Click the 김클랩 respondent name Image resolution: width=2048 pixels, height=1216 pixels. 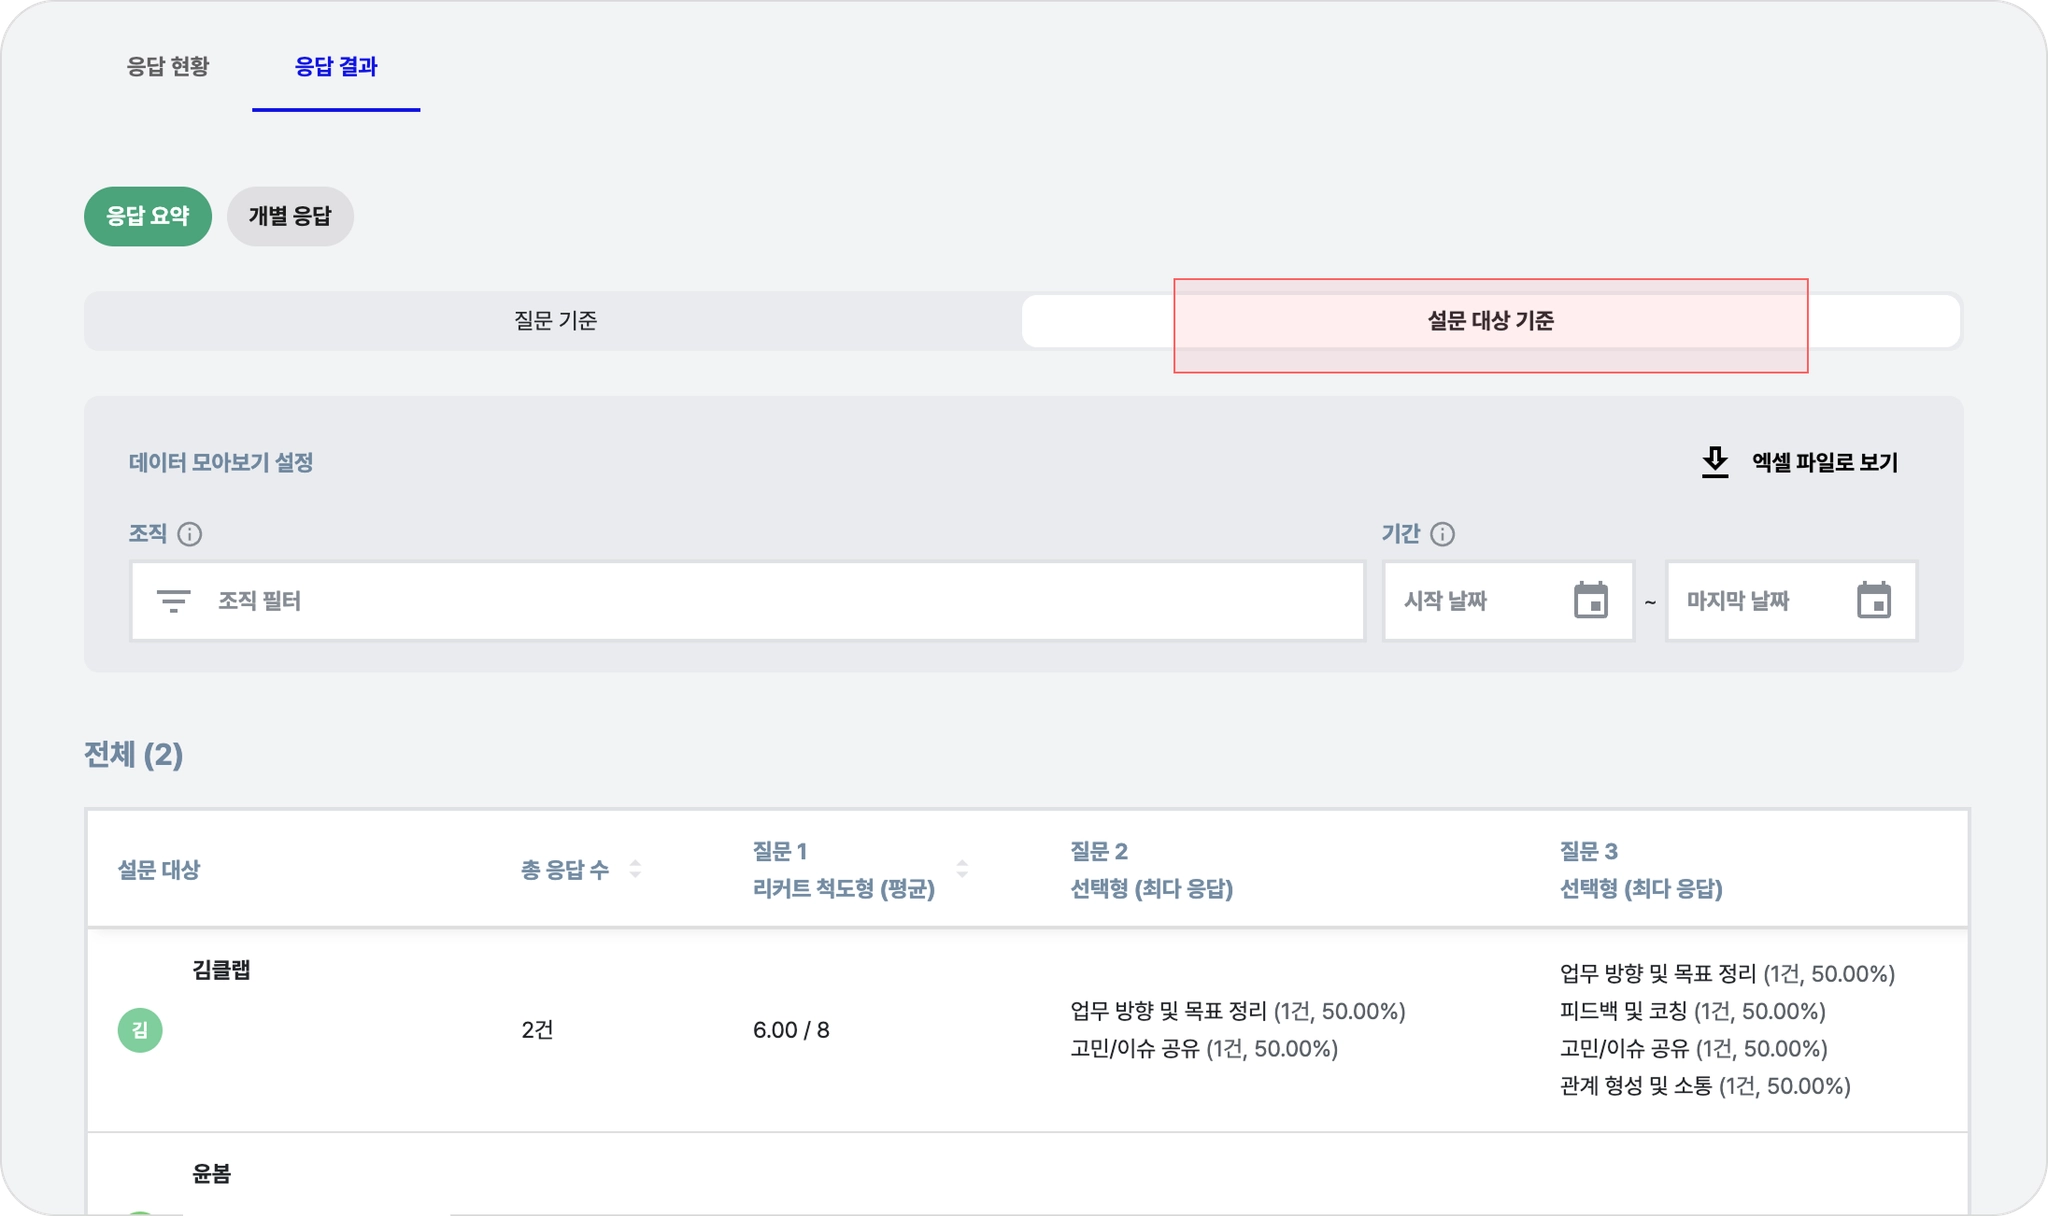(x=221, y=970)
